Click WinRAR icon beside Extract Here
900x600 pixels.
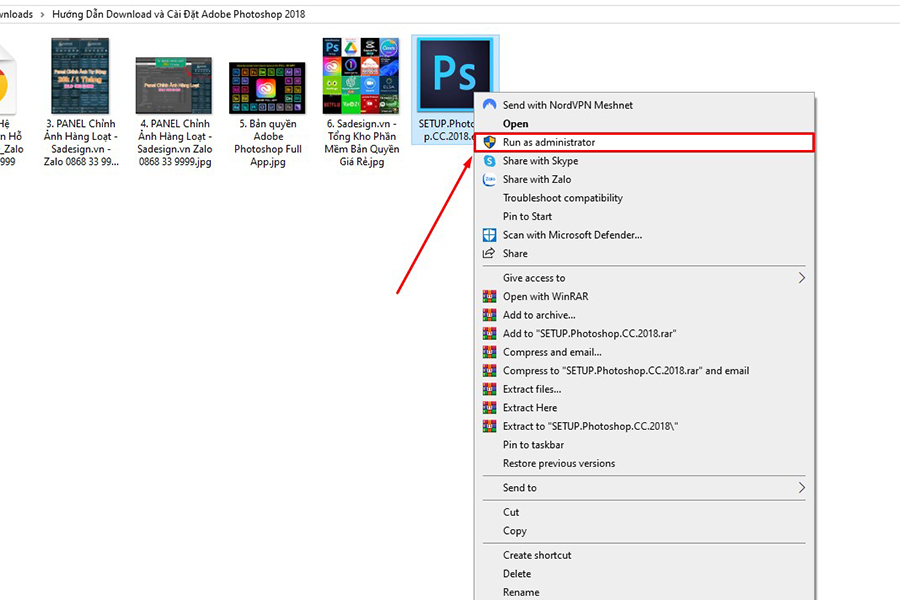coord(489,408)
